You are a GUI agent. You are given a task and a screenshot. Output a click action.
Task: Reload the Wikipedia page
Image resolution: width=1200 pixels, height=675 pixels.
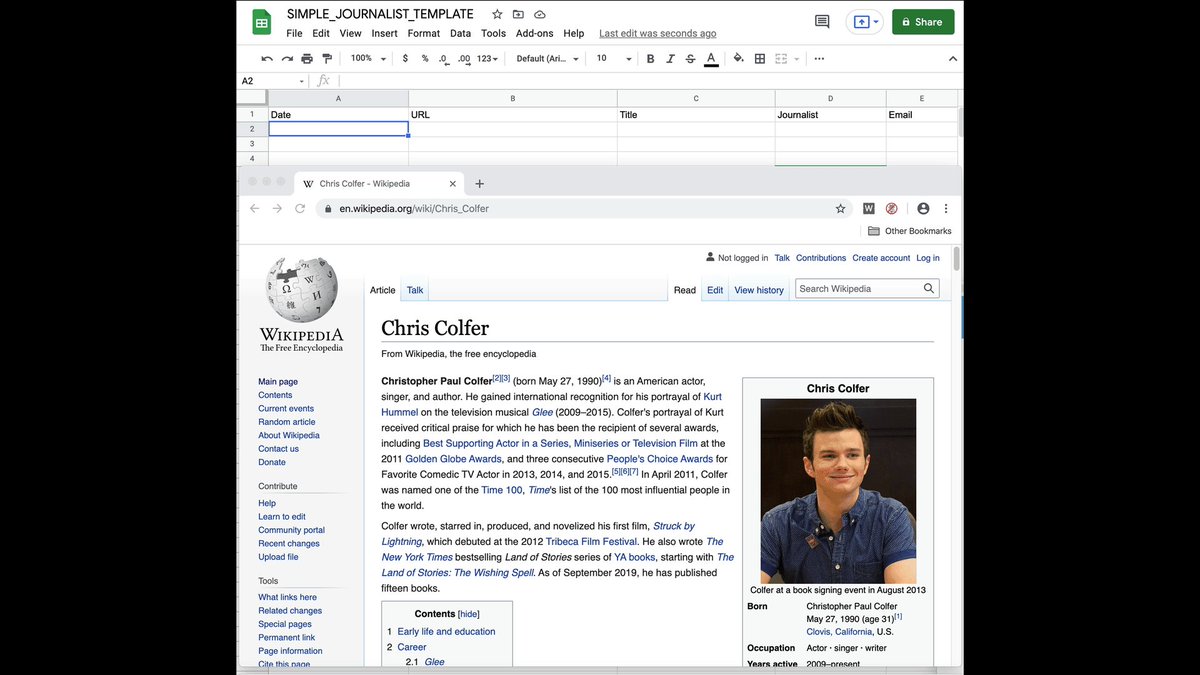click(300, 209)
